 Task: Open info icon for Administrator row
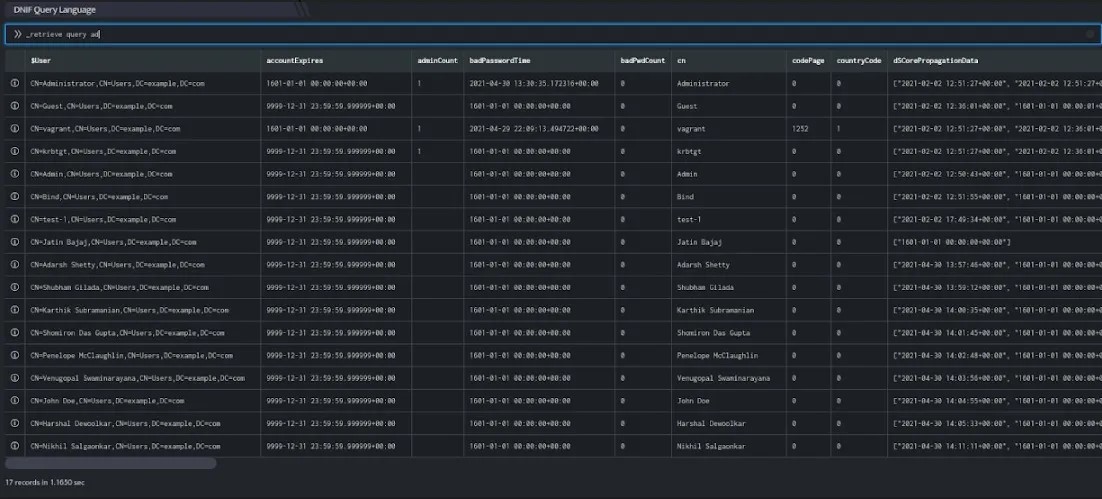point(15,84)
